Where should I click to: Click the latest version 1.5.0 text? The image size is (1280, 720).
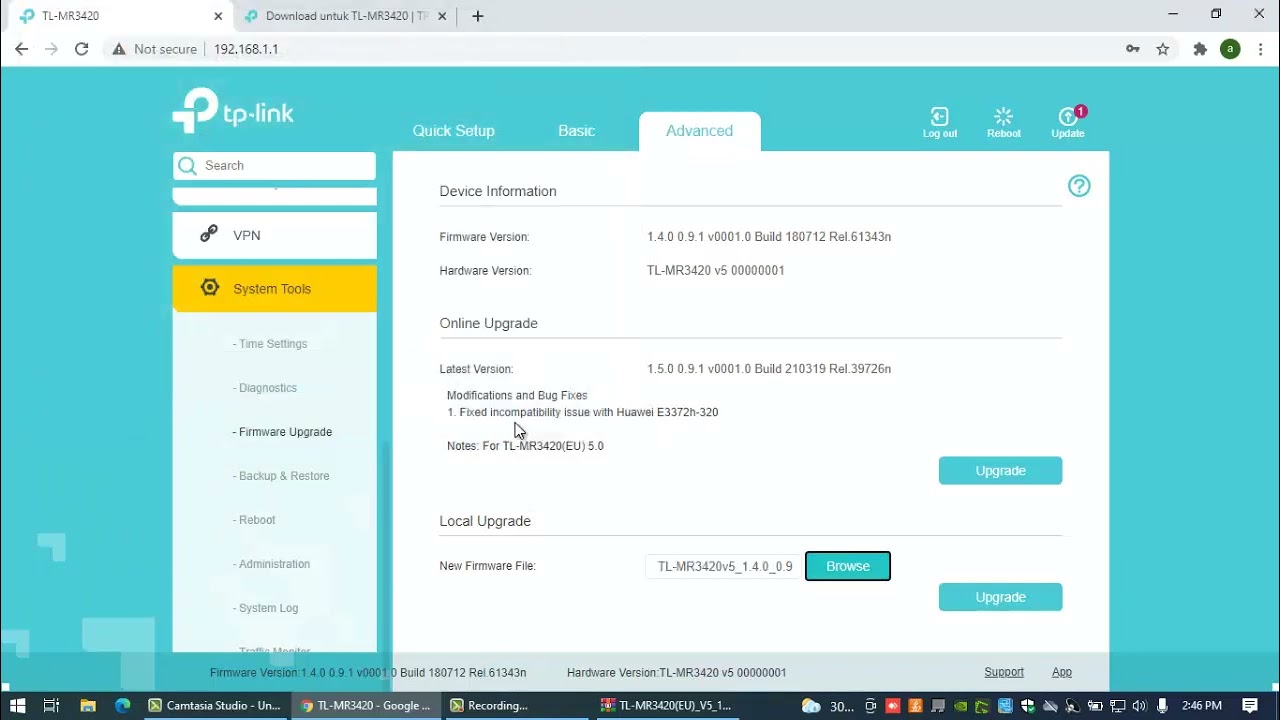click(769, 369)
